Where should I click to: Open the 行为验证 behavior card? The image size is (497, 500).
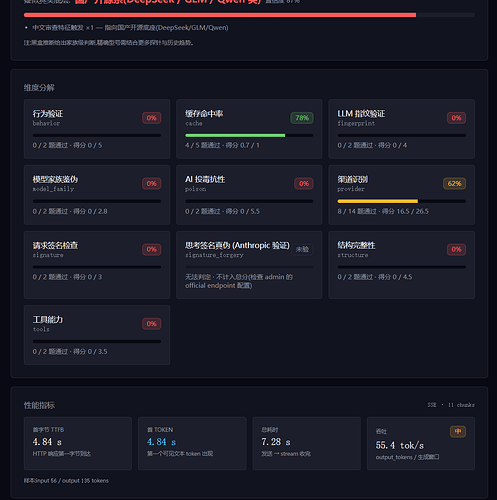pos(97,129)
